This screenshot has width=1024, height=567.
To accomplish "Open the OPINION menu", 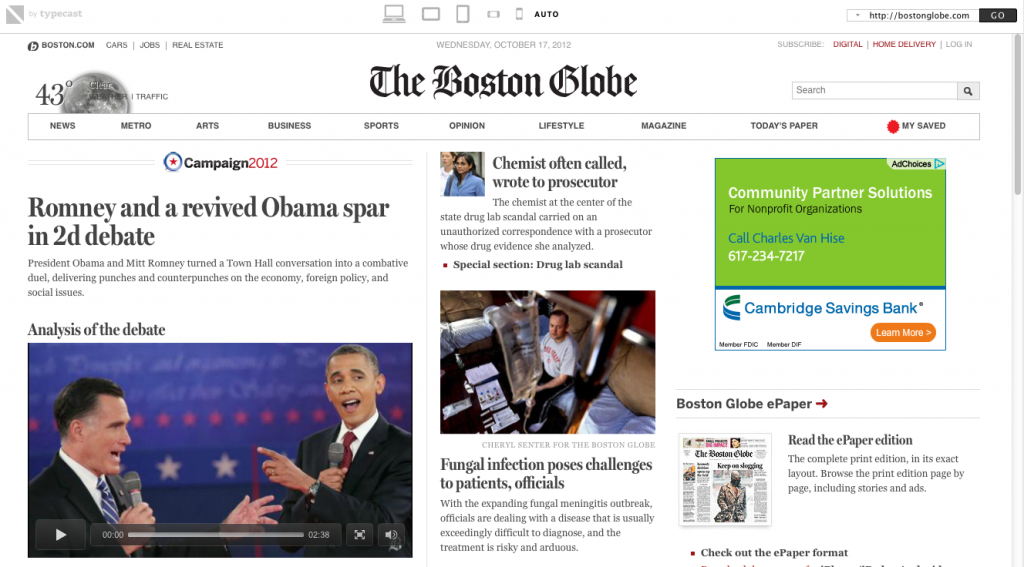I will pyautogui.click(x=467, y=125).
